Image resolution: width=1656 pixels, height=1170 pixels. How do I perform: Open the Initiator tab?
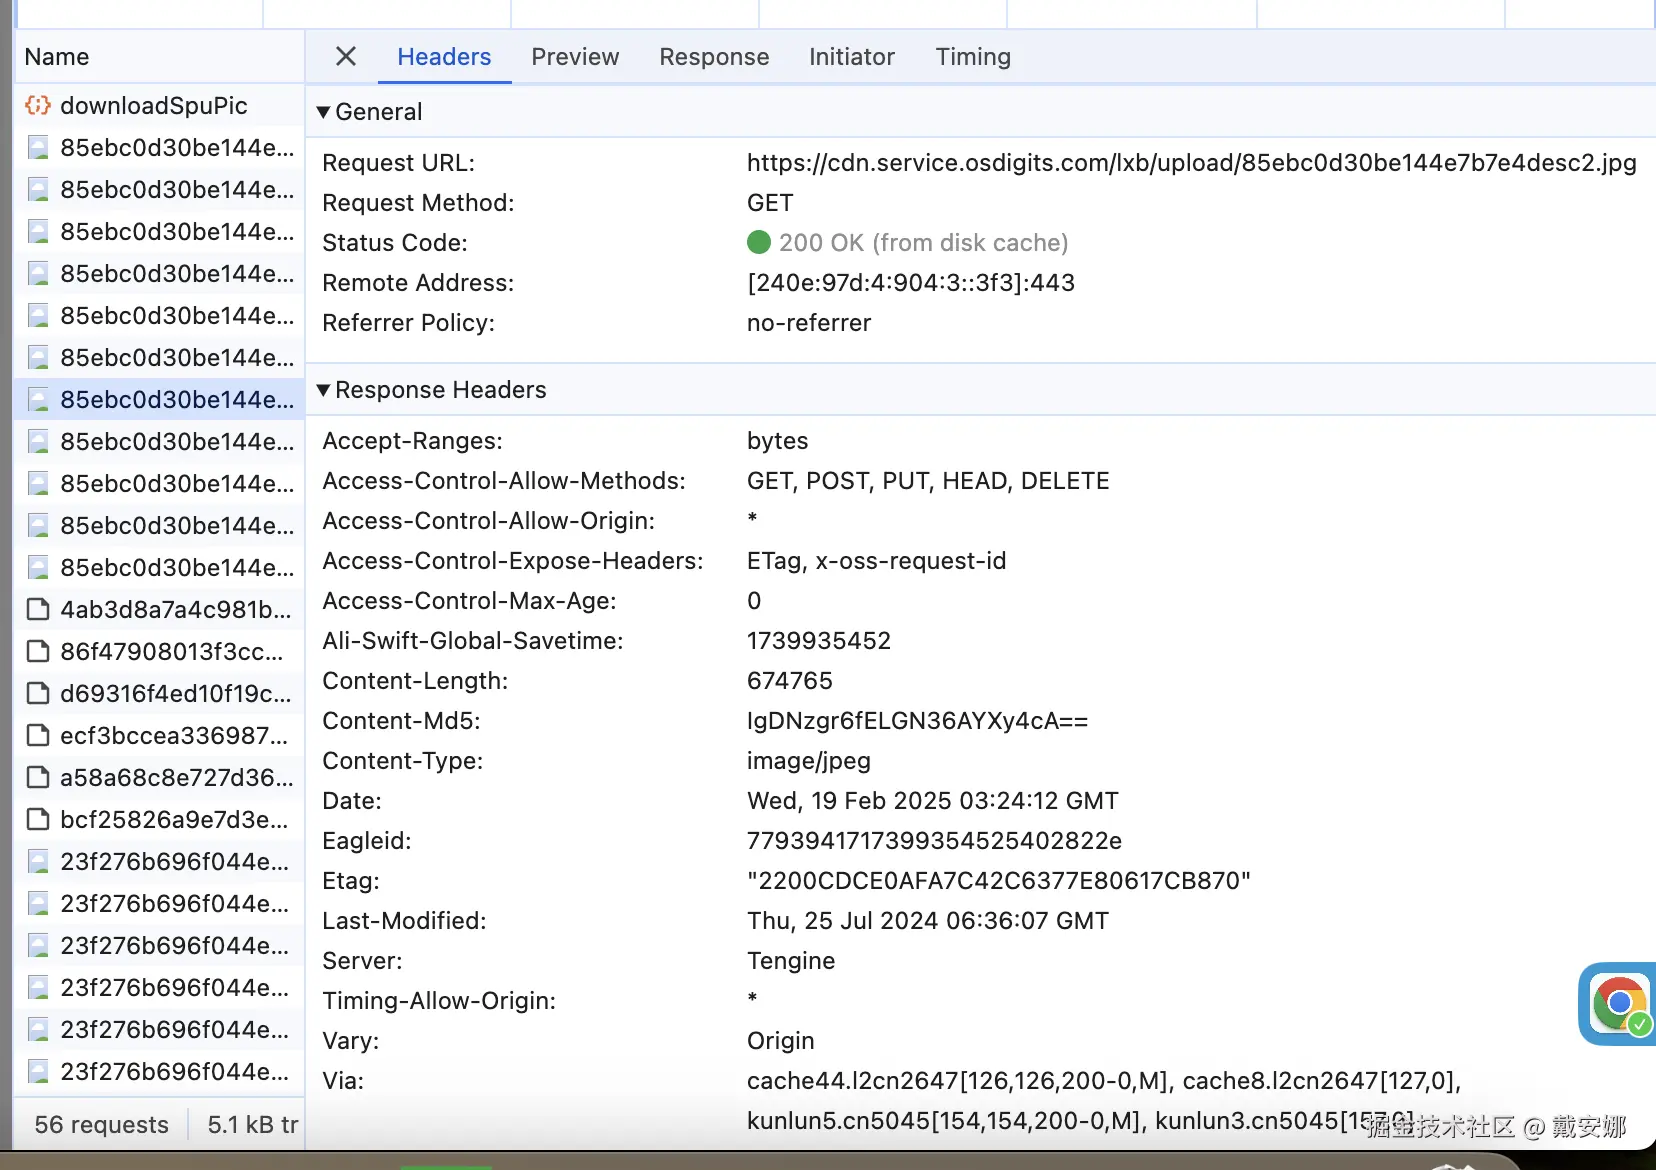click(852, 57)
